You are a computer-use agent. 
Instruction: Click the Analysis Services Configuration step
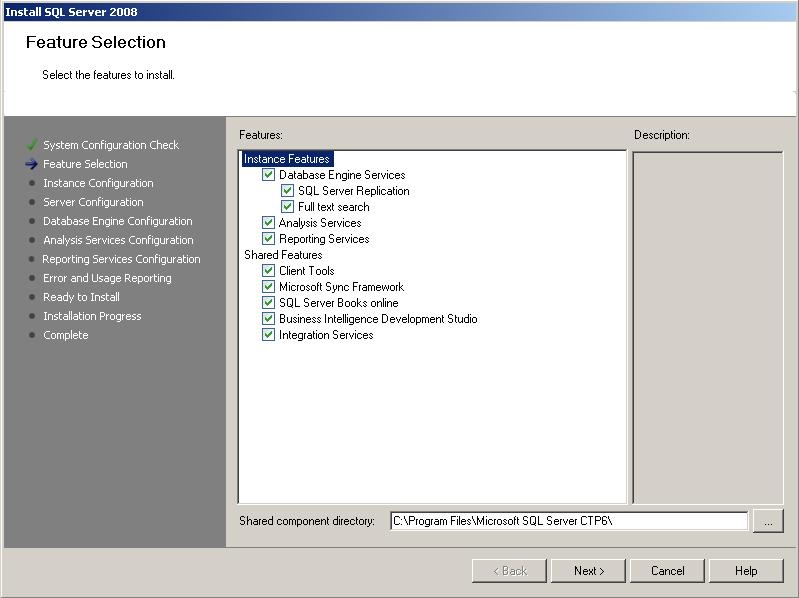point(118,240)
